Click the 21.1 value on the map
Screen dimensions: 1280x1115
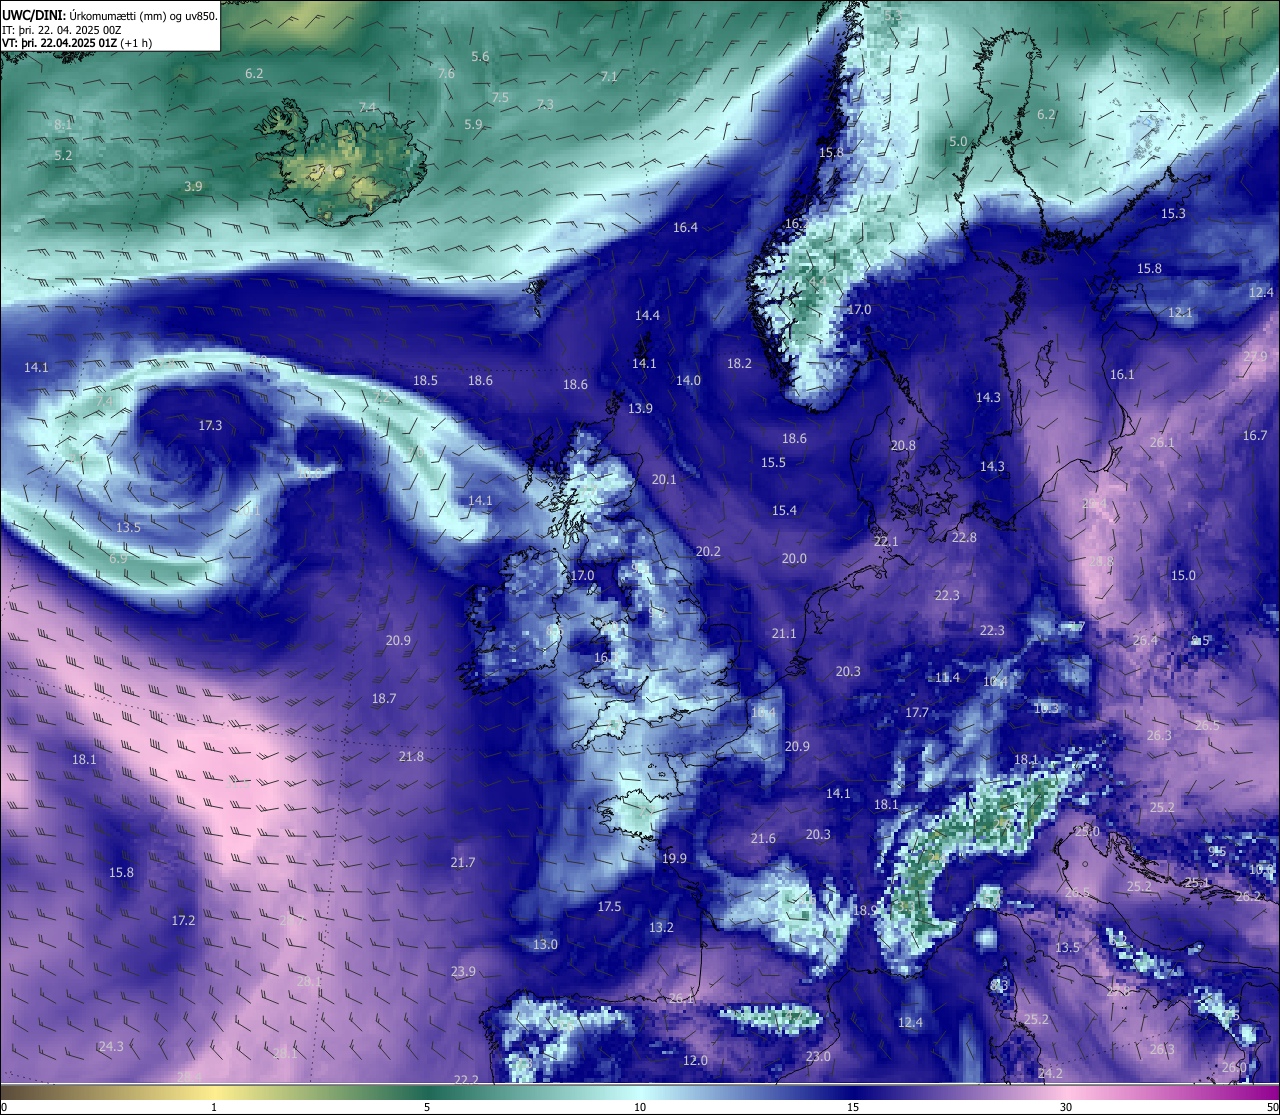coord(784,634)
